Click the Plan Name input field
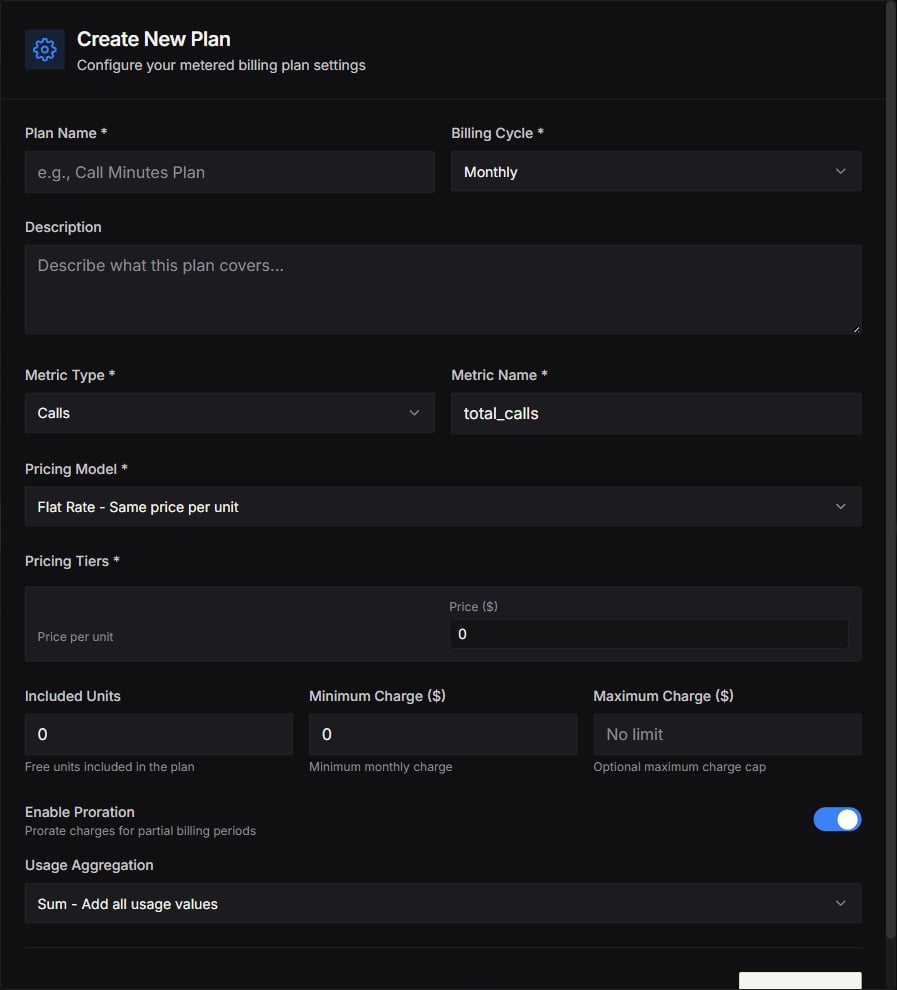This screenshot has width=897, height=990. tap(230, 172)
